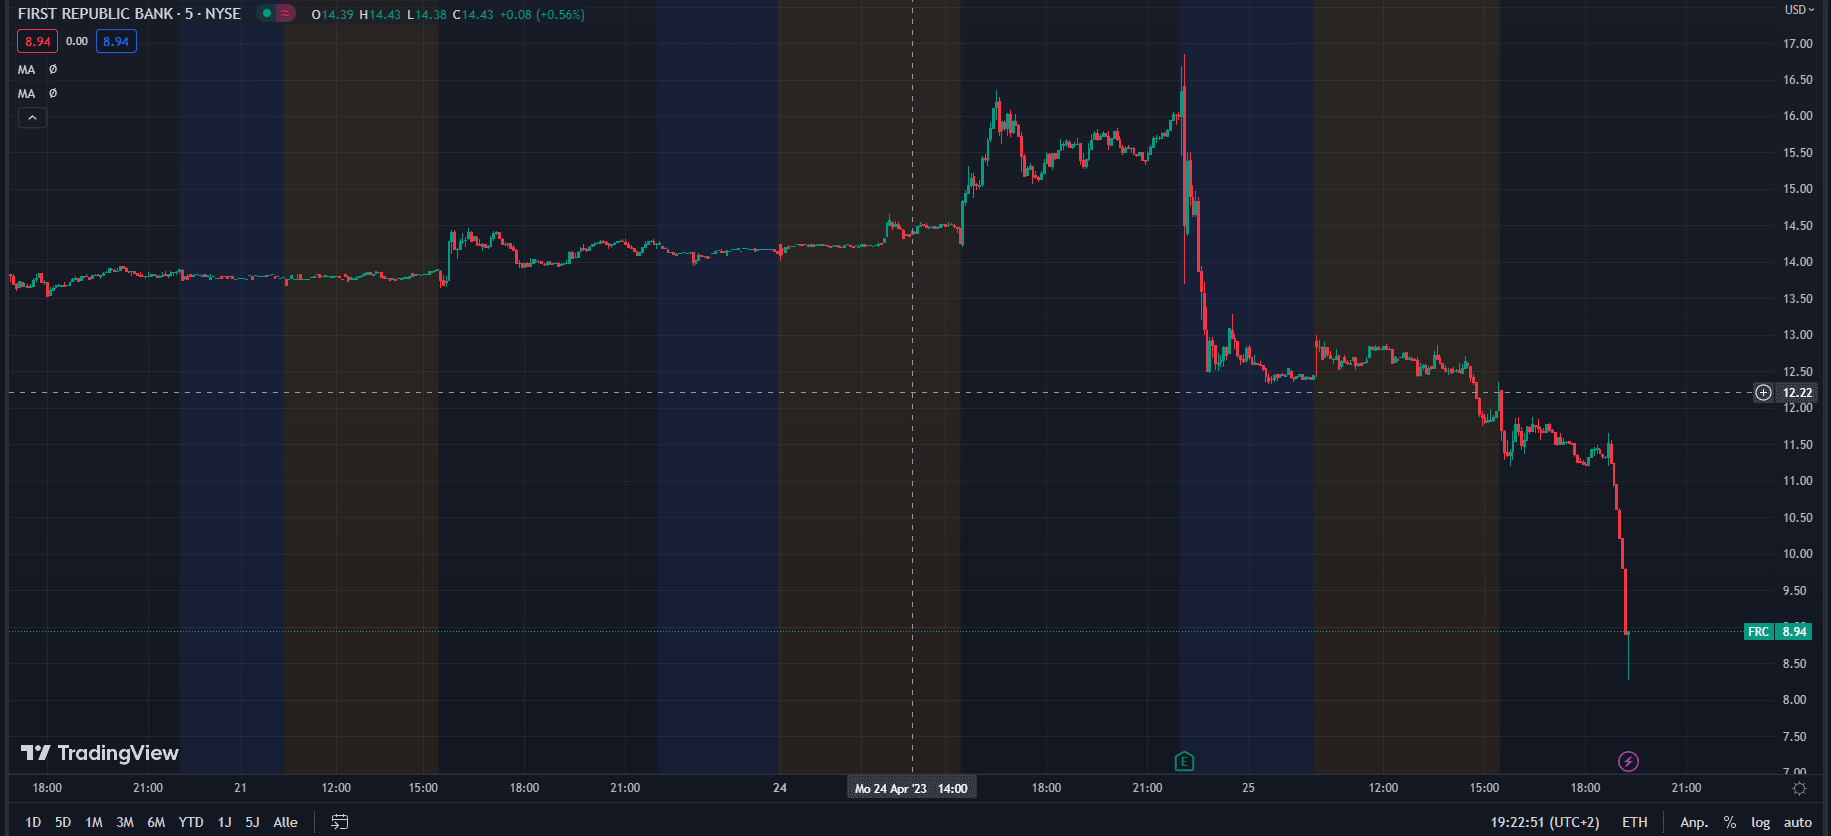The width and height of the screenshot is (1831, 836).
Task: Click the FRC 8.94 last price label
Action: 1778,631
